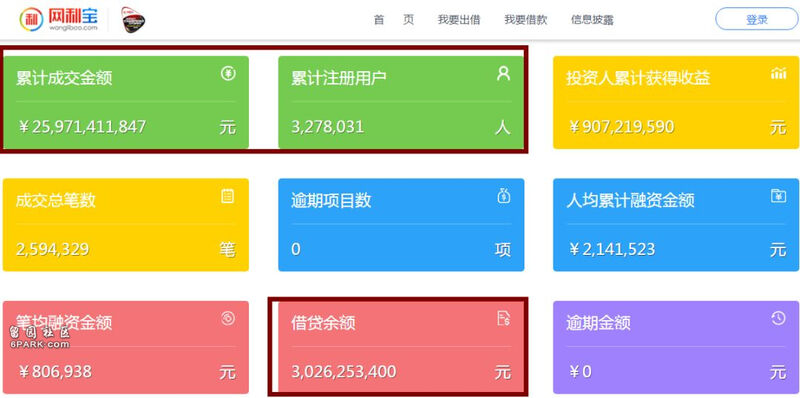
Task: Click the 登录 button
Action: (757, 19)
